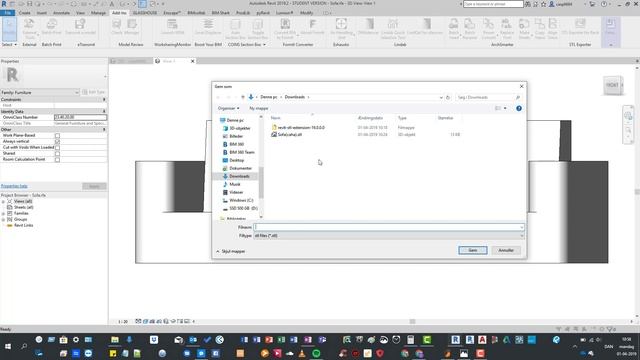Click the Model Review Manage icon
The image size is (640, 360).
point(132,28)
